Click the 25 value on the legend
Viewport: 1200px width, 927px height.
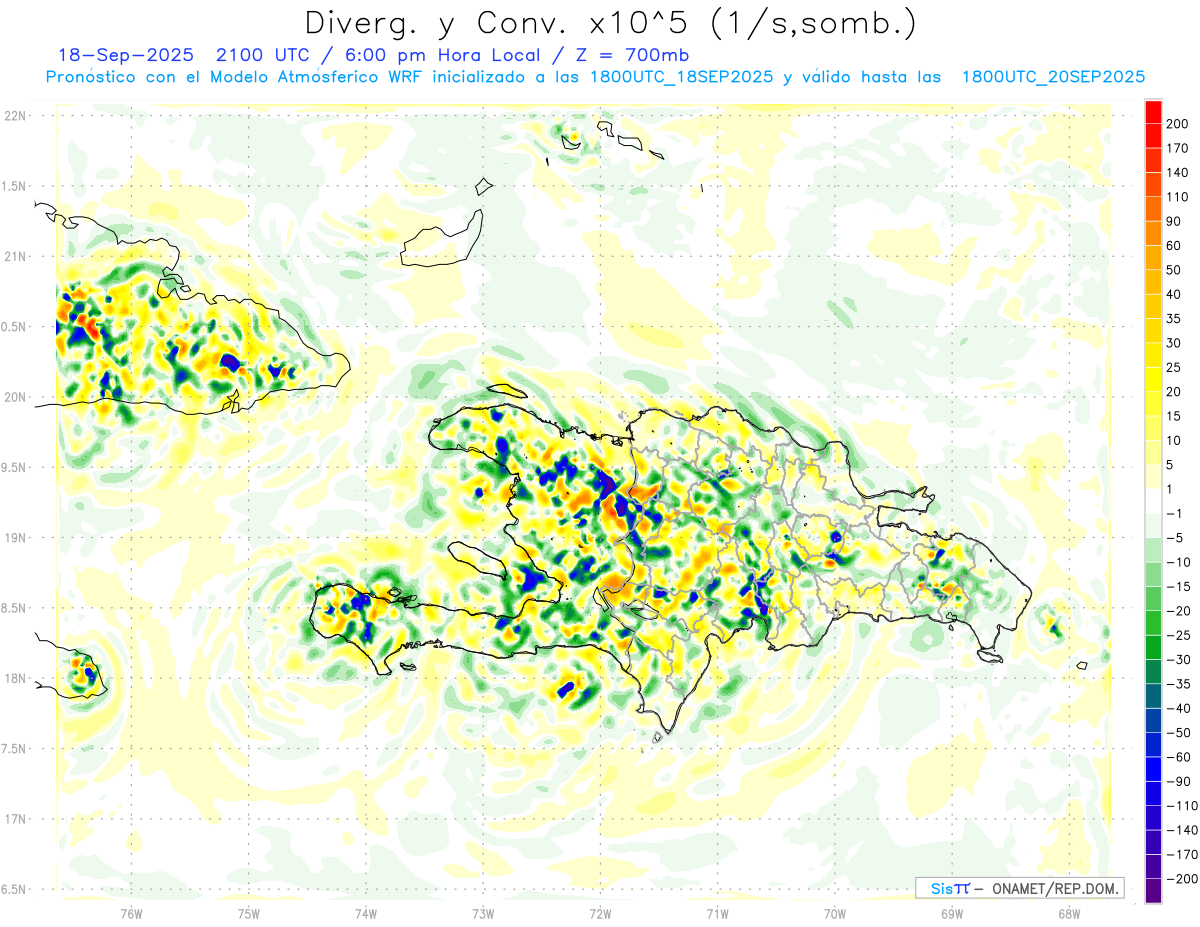[1174, 368]
